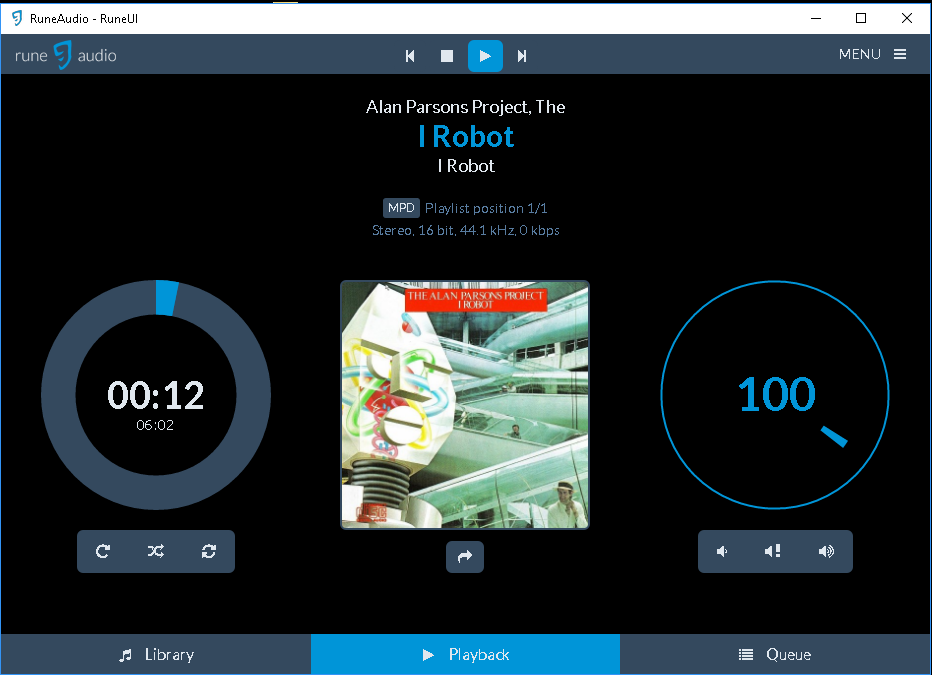Click the RuneAudio logo
The width and height of the screenshot is (932, 675).
click(x=66, y=55)
